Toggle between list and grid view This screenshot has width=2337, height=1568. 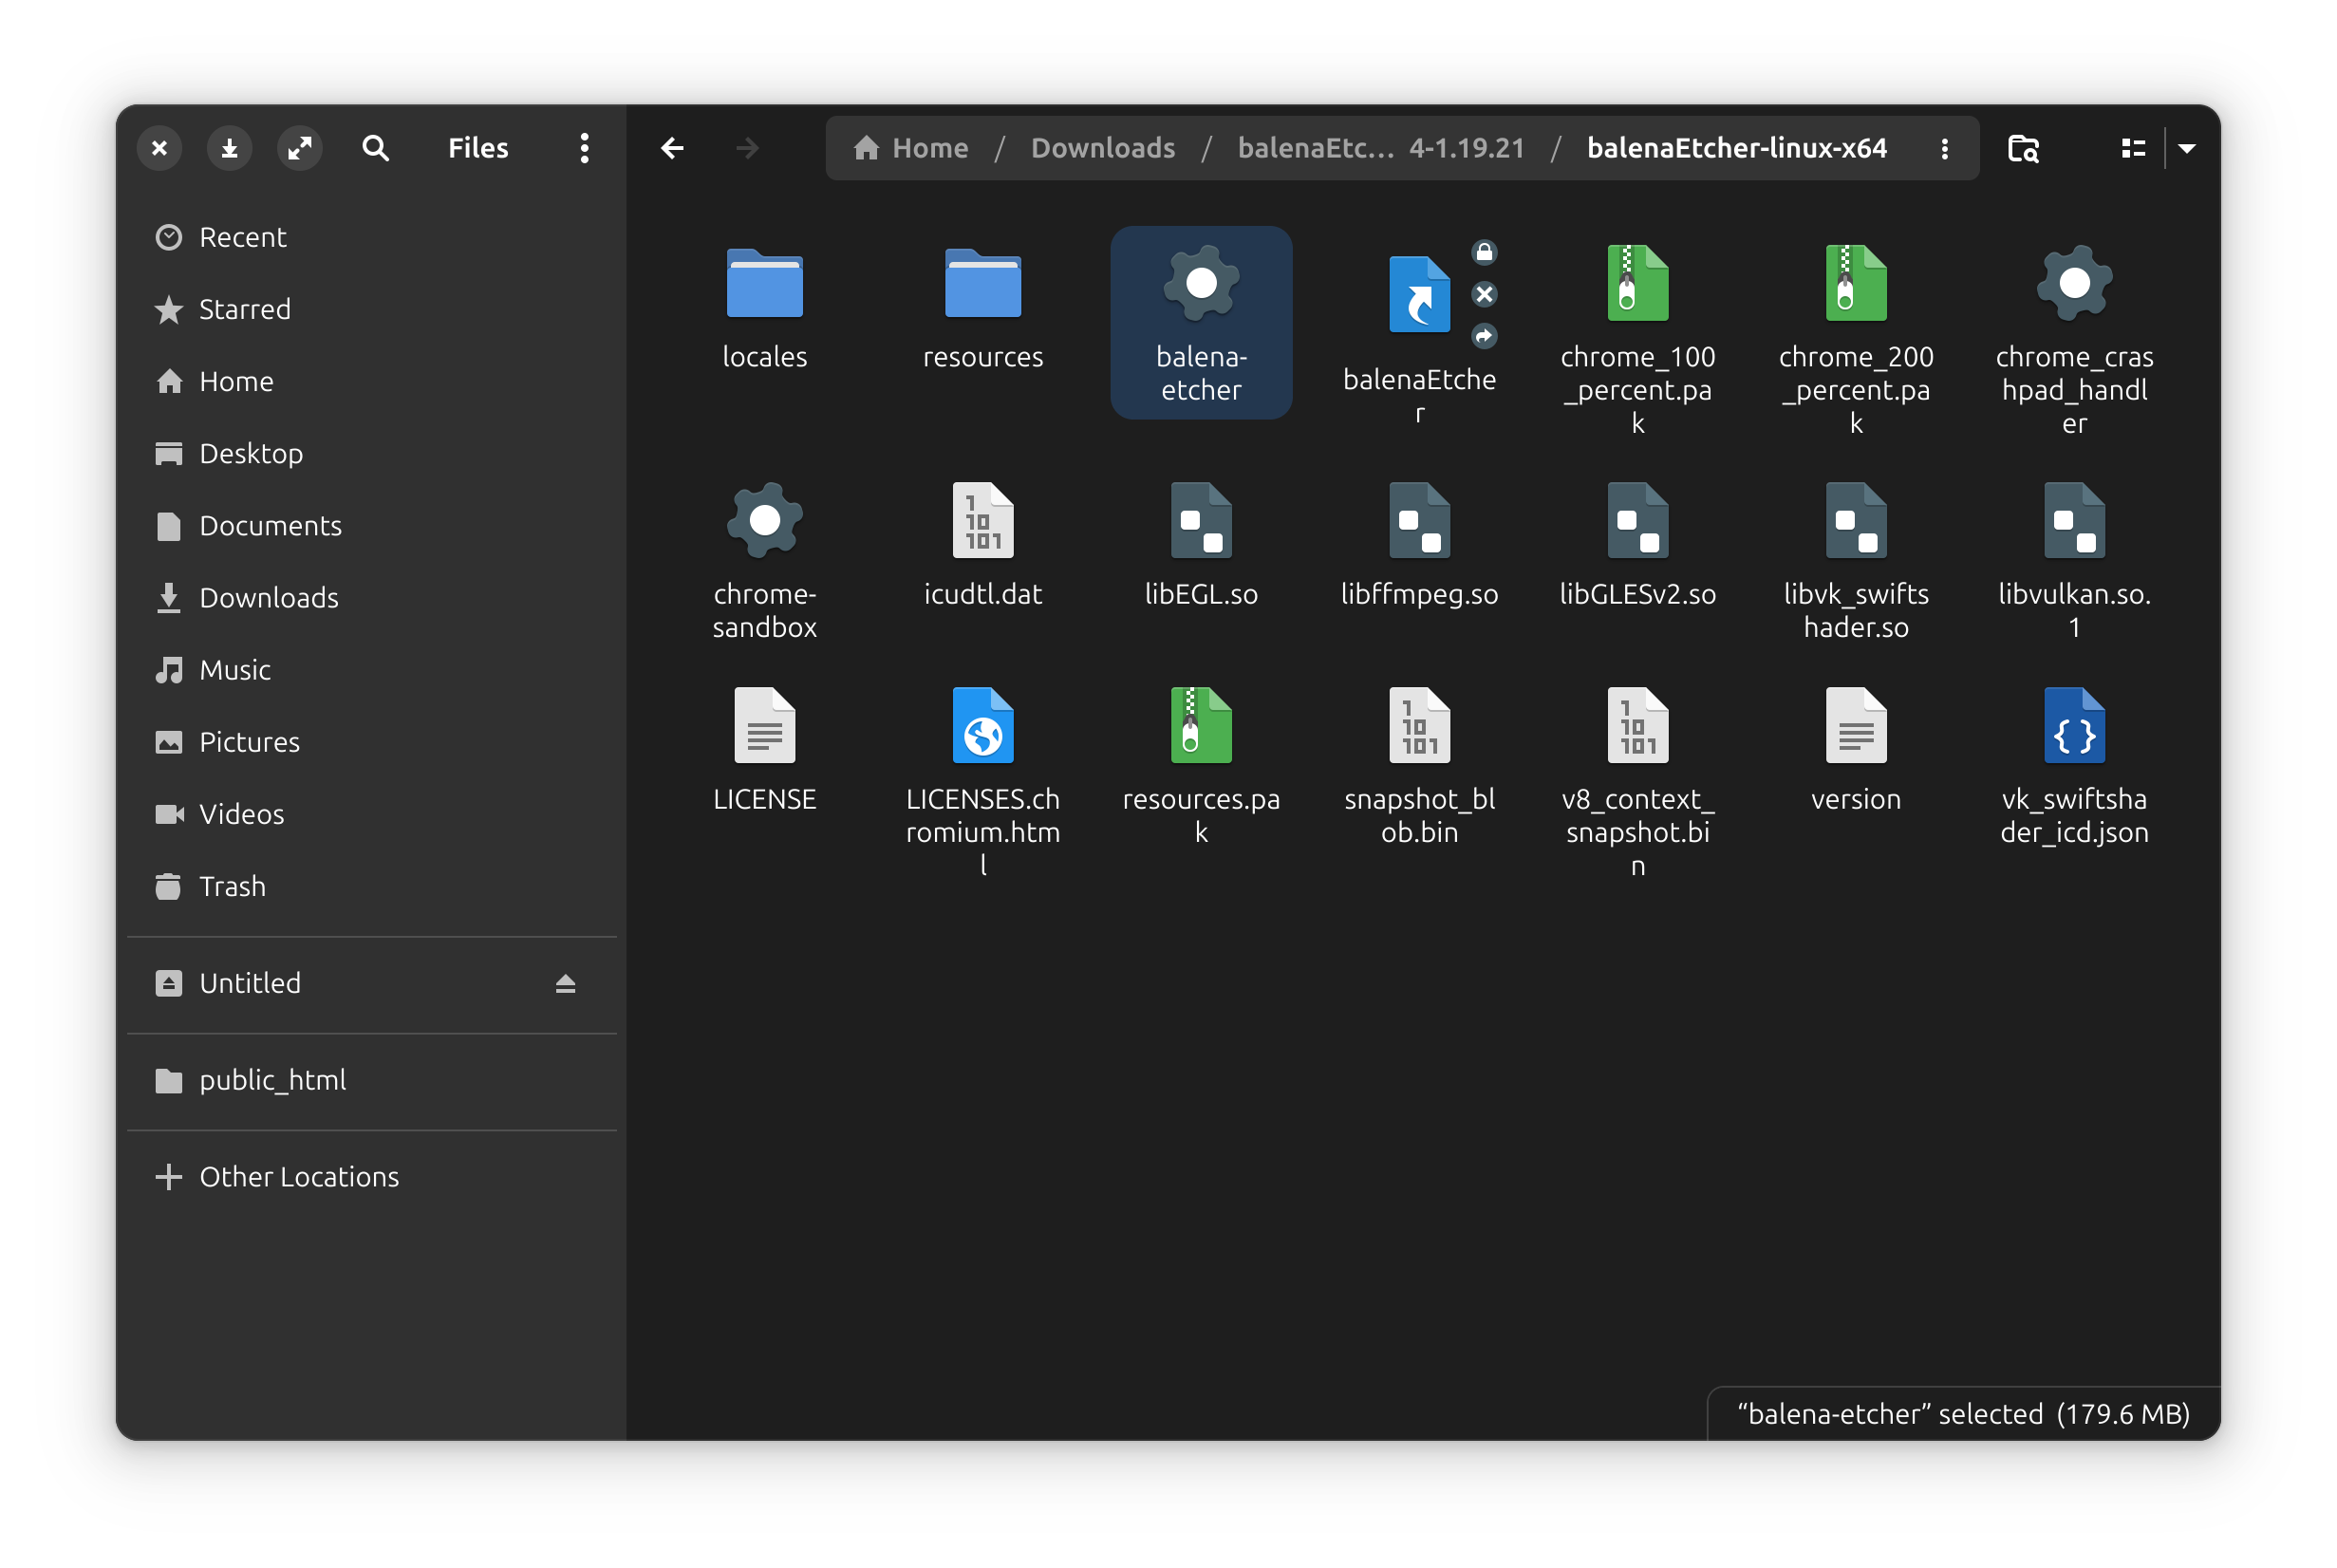(2132, 148)
